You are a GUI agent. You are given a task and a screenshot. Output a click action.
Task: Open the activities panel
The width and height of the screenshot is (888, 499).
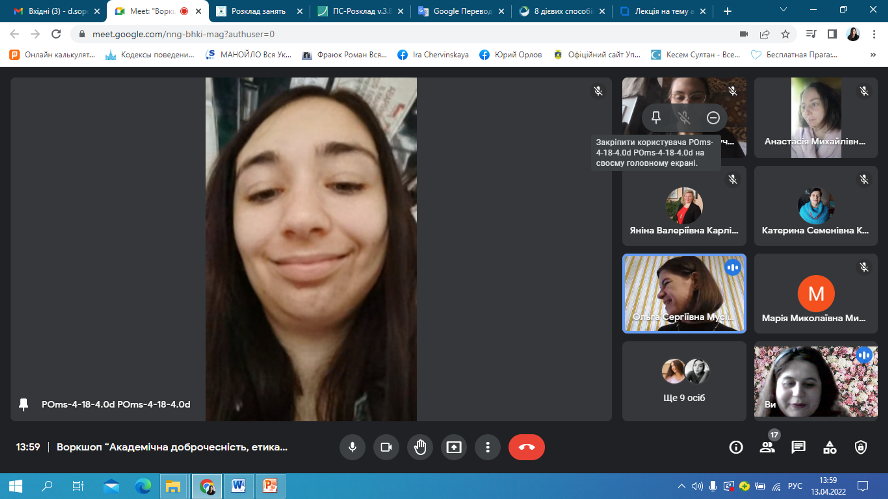[x=830, y=447]
